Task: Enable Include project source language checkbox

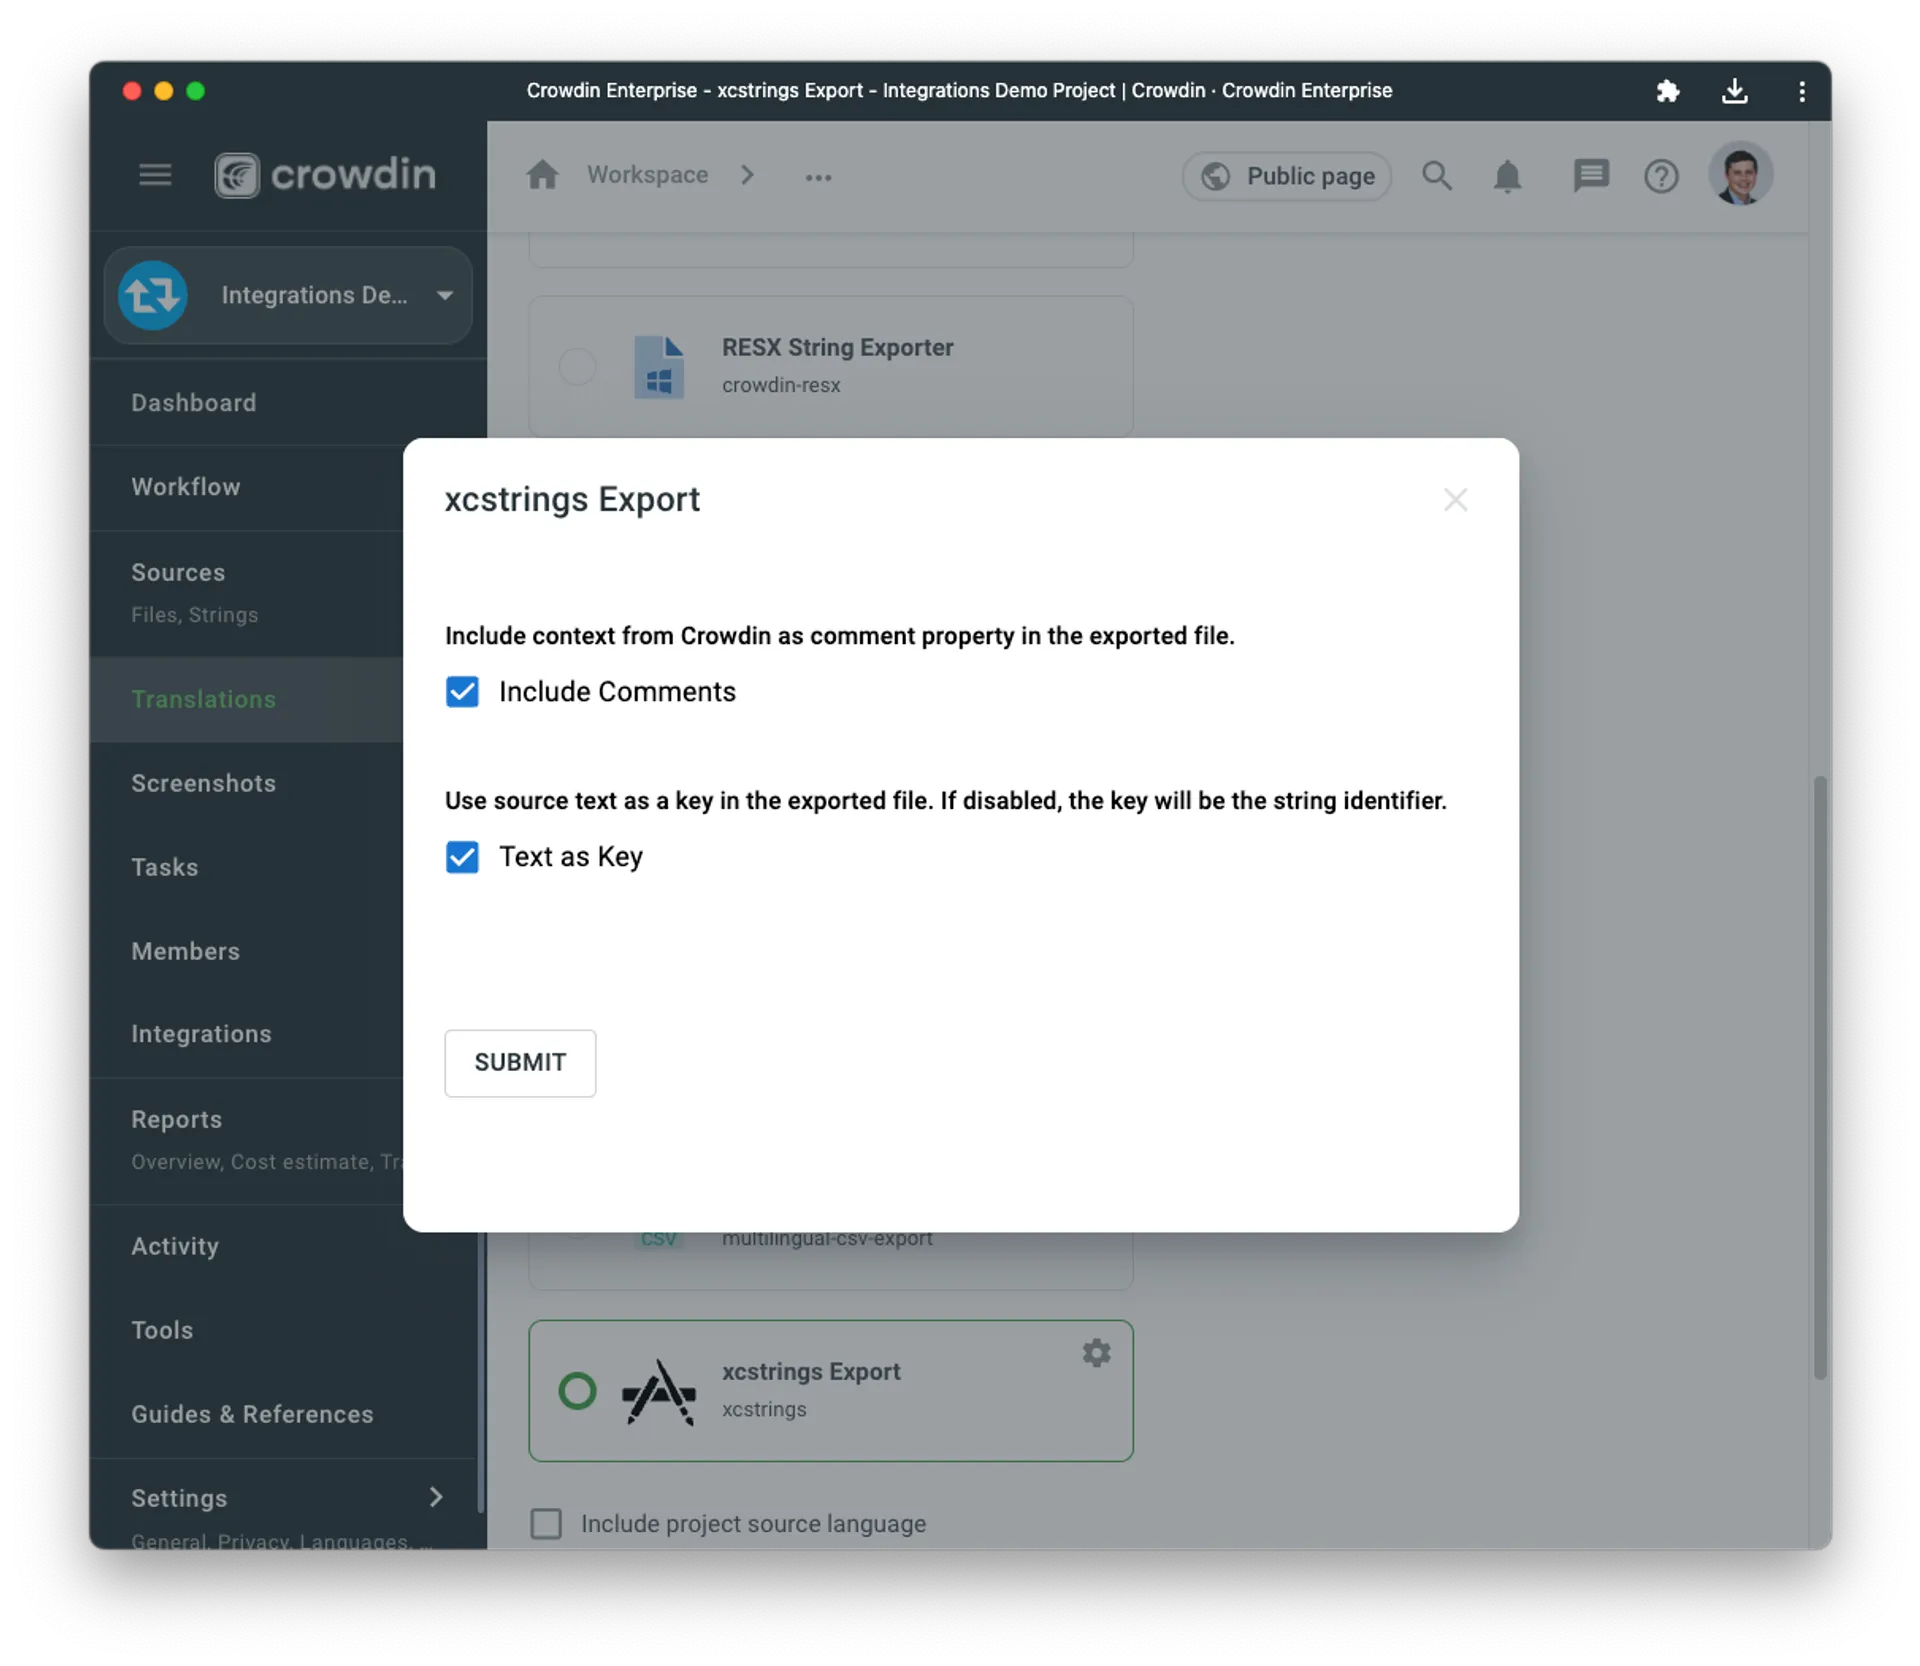Action: pos(546,1523)
